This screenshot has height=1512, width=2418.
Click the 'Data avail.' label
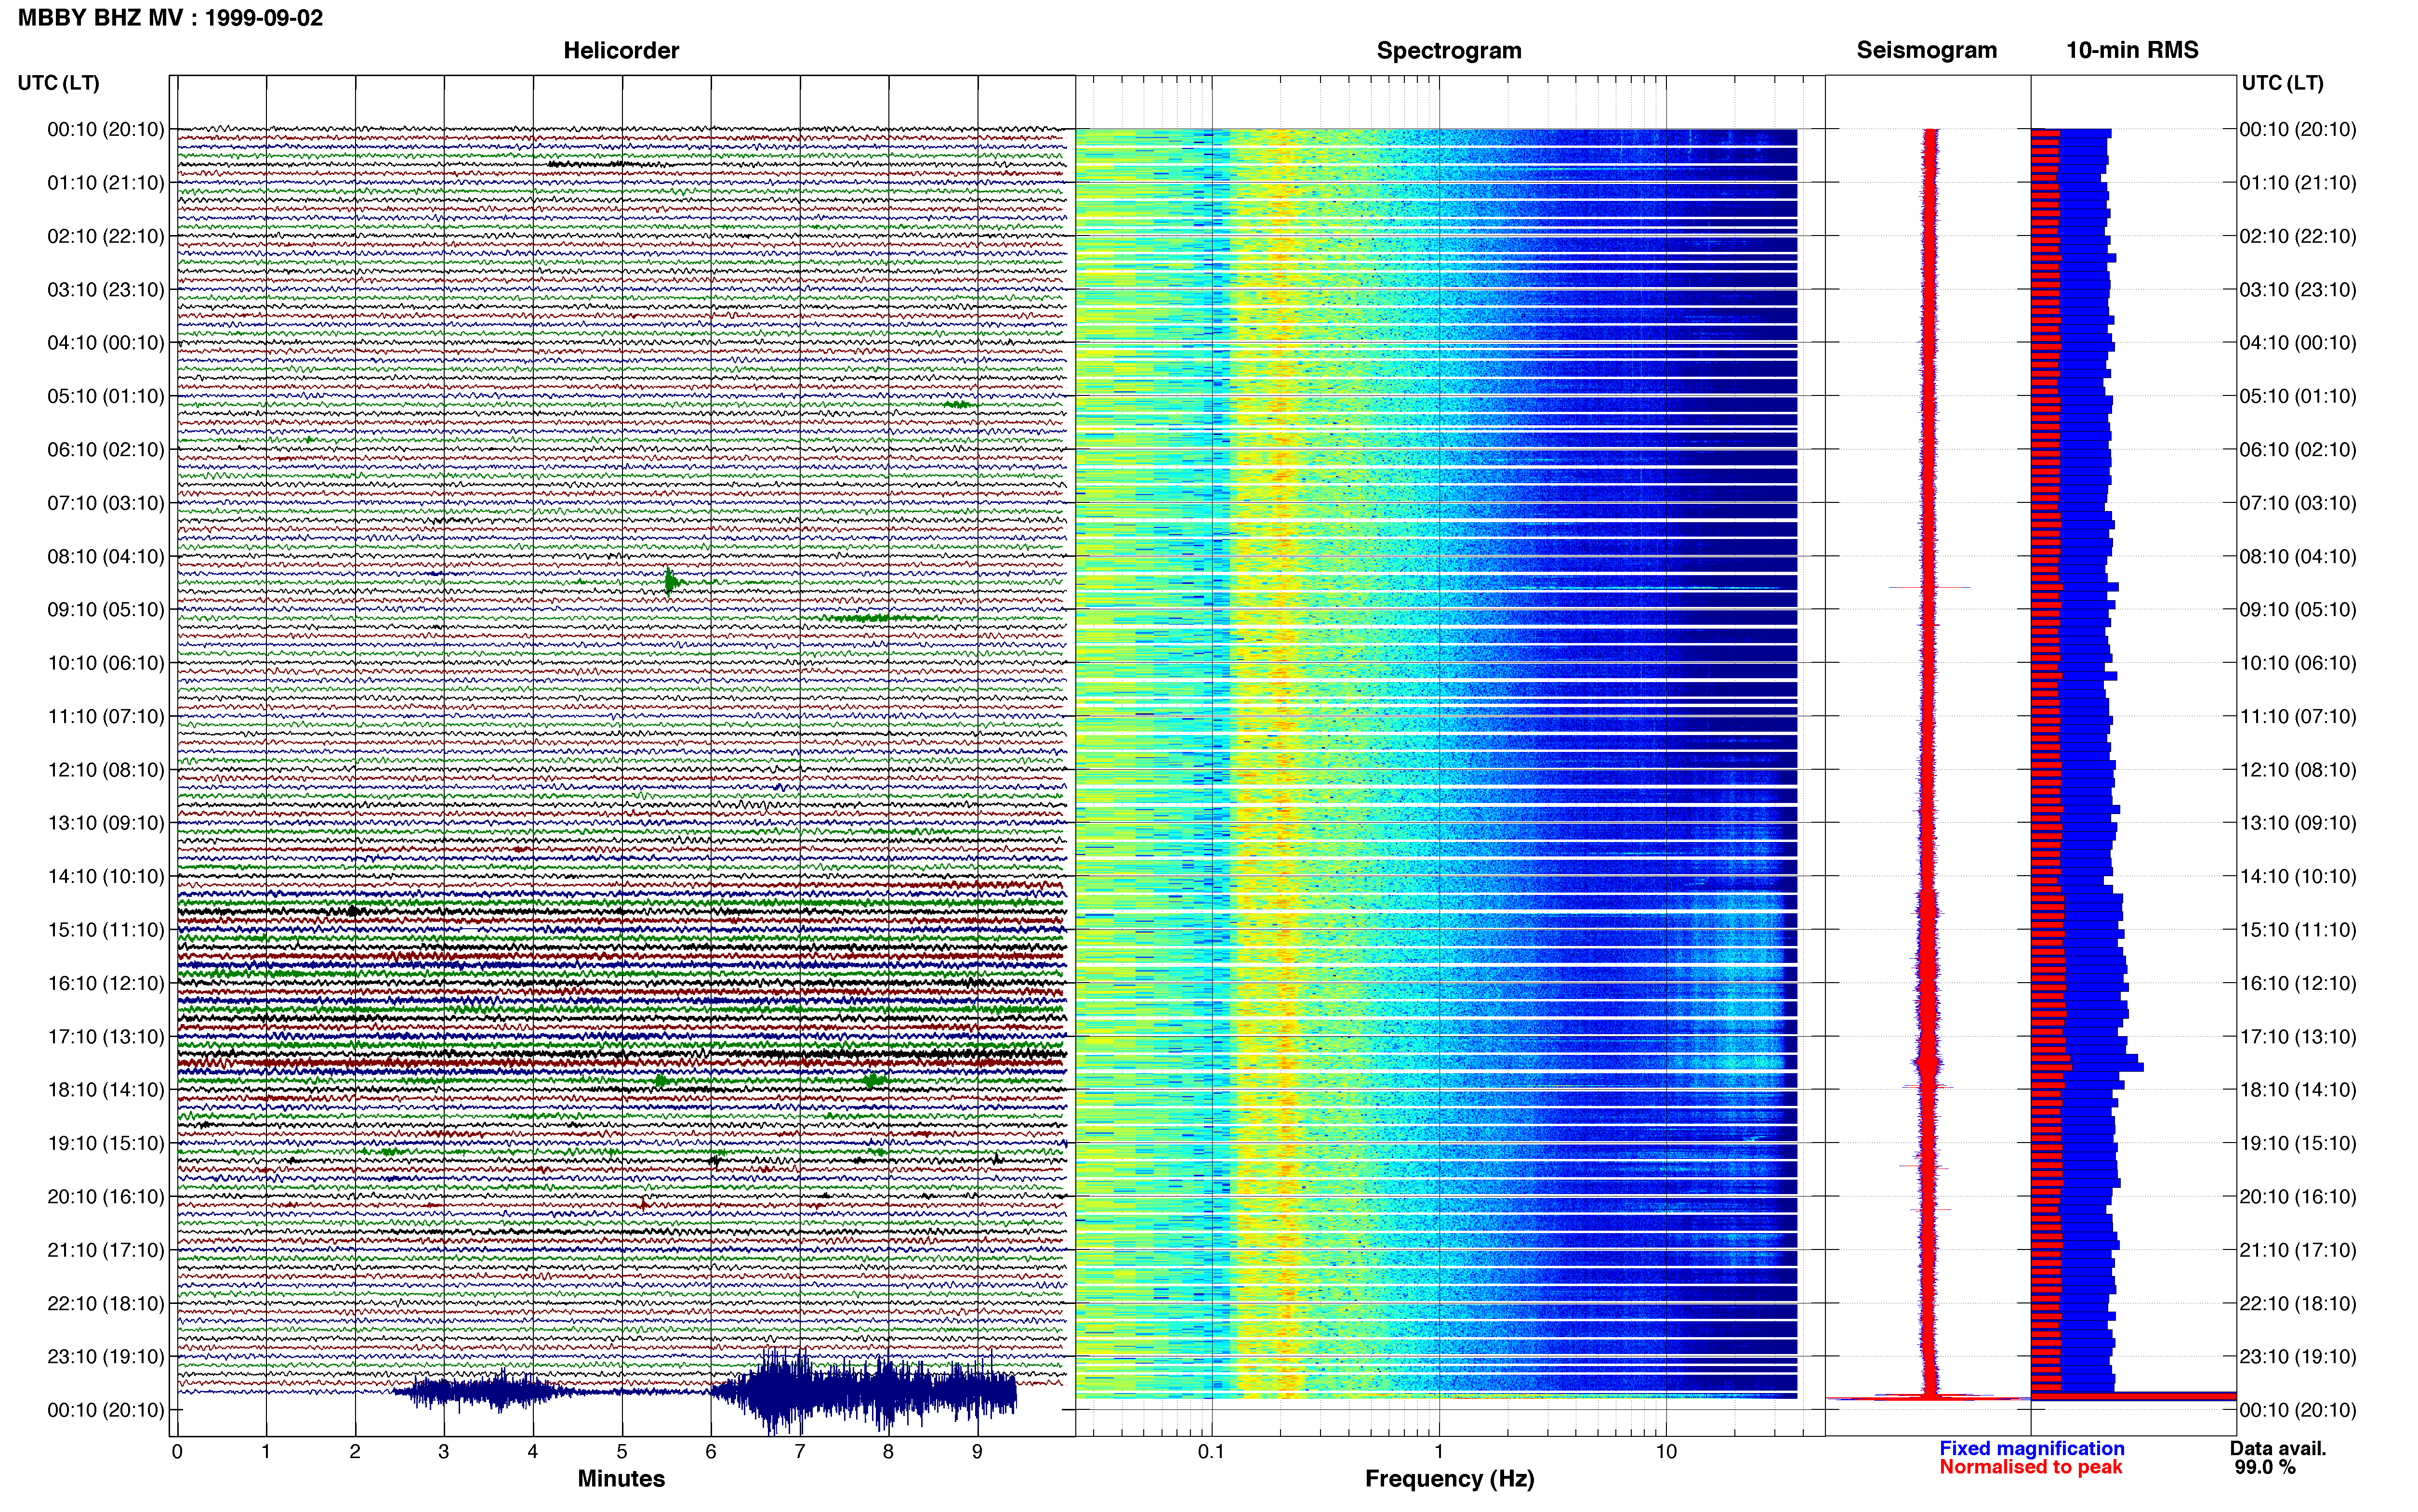tap(2278, 1449)
